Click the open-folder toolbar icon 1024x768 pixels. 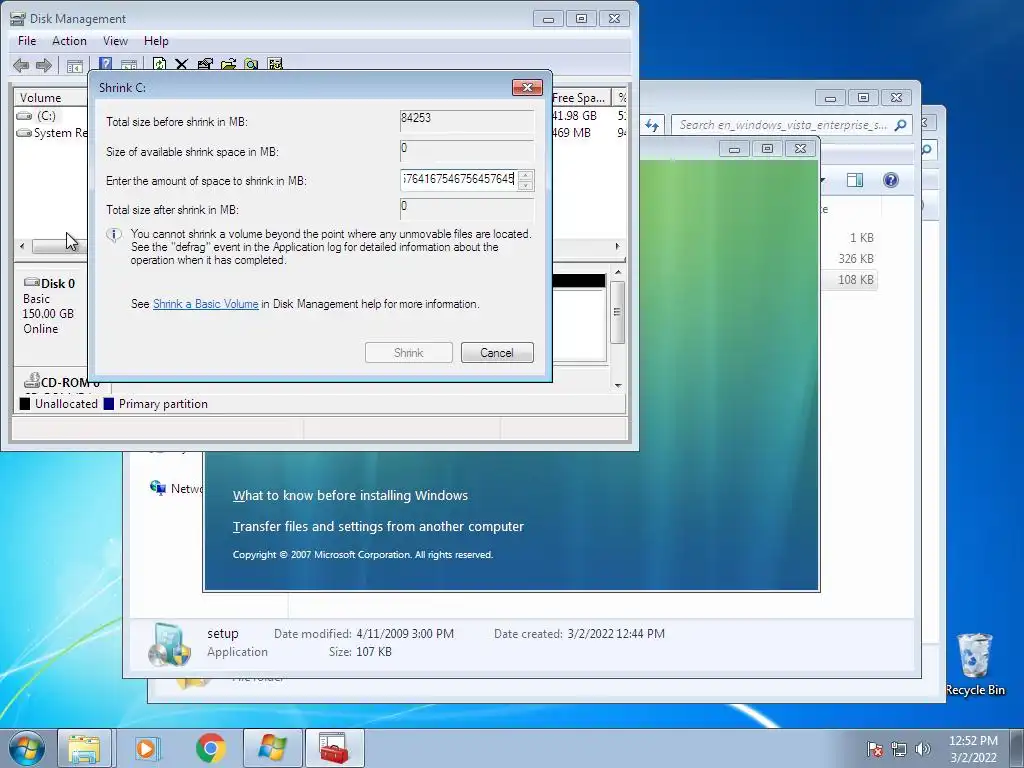pyautogui.click(x=229, y=64)
